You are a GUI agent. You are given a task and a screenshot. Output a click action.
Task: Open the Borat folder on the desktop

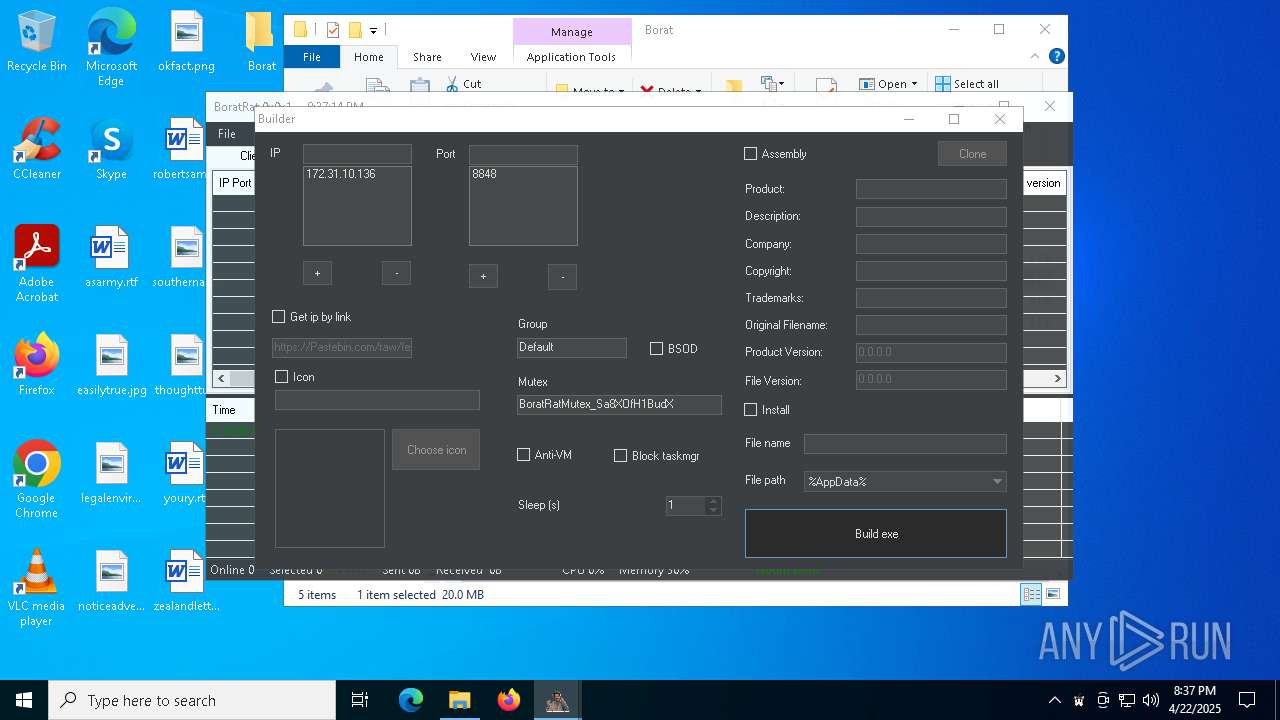[261, 42]
